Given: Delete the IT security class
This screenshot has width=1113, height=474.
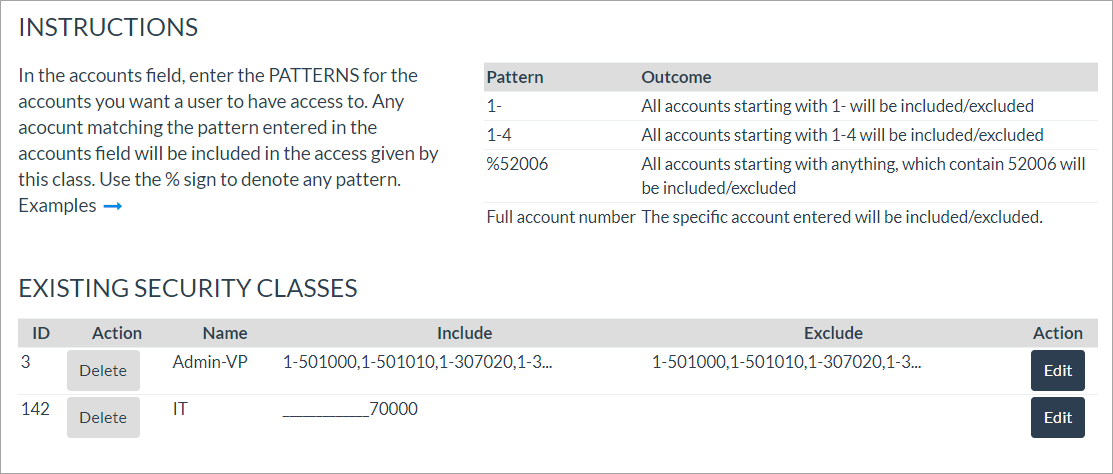Looking at the screenshot, I should (x=103, y=417).
